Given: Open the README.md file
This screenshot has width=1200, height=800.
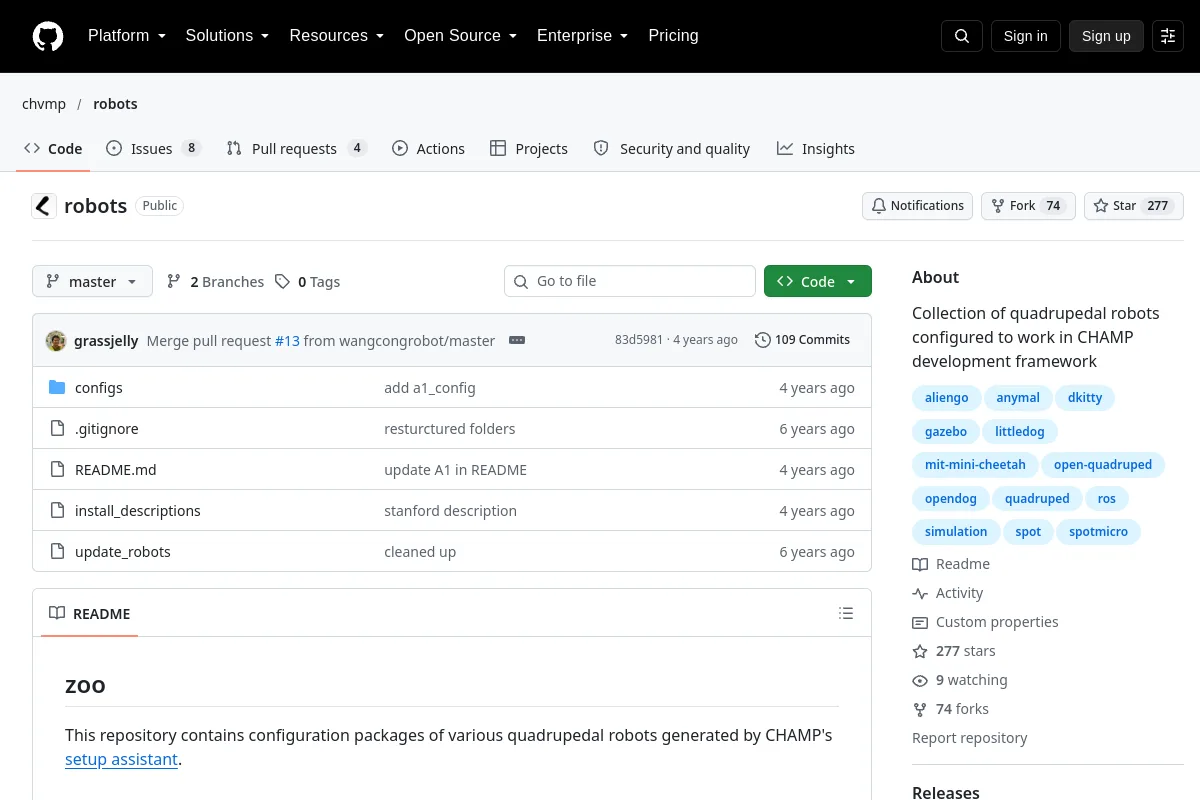Looking at the screenshot, I should [x=116, y=470].
